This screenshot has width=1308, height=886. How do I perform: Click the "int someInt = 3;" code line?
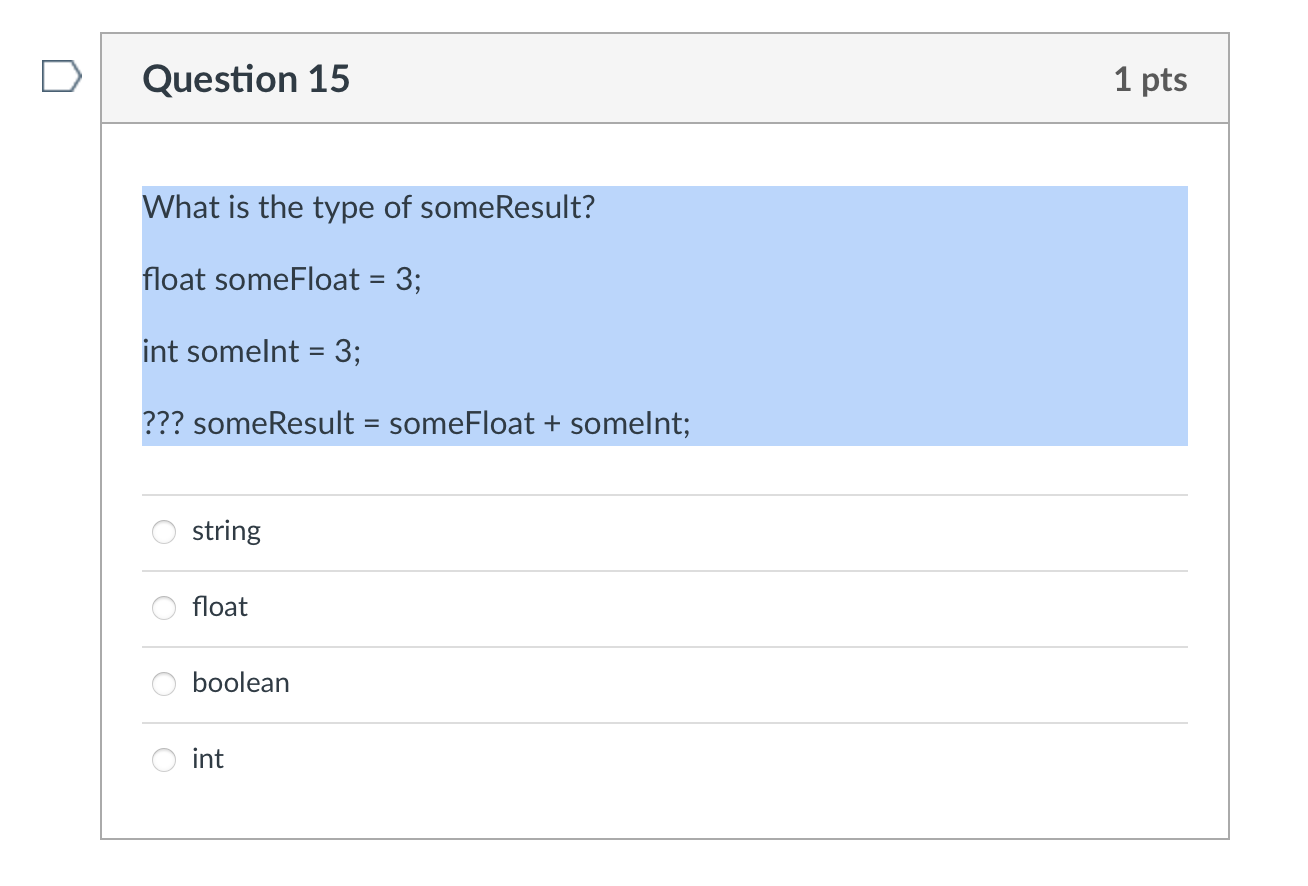(252, 352)
